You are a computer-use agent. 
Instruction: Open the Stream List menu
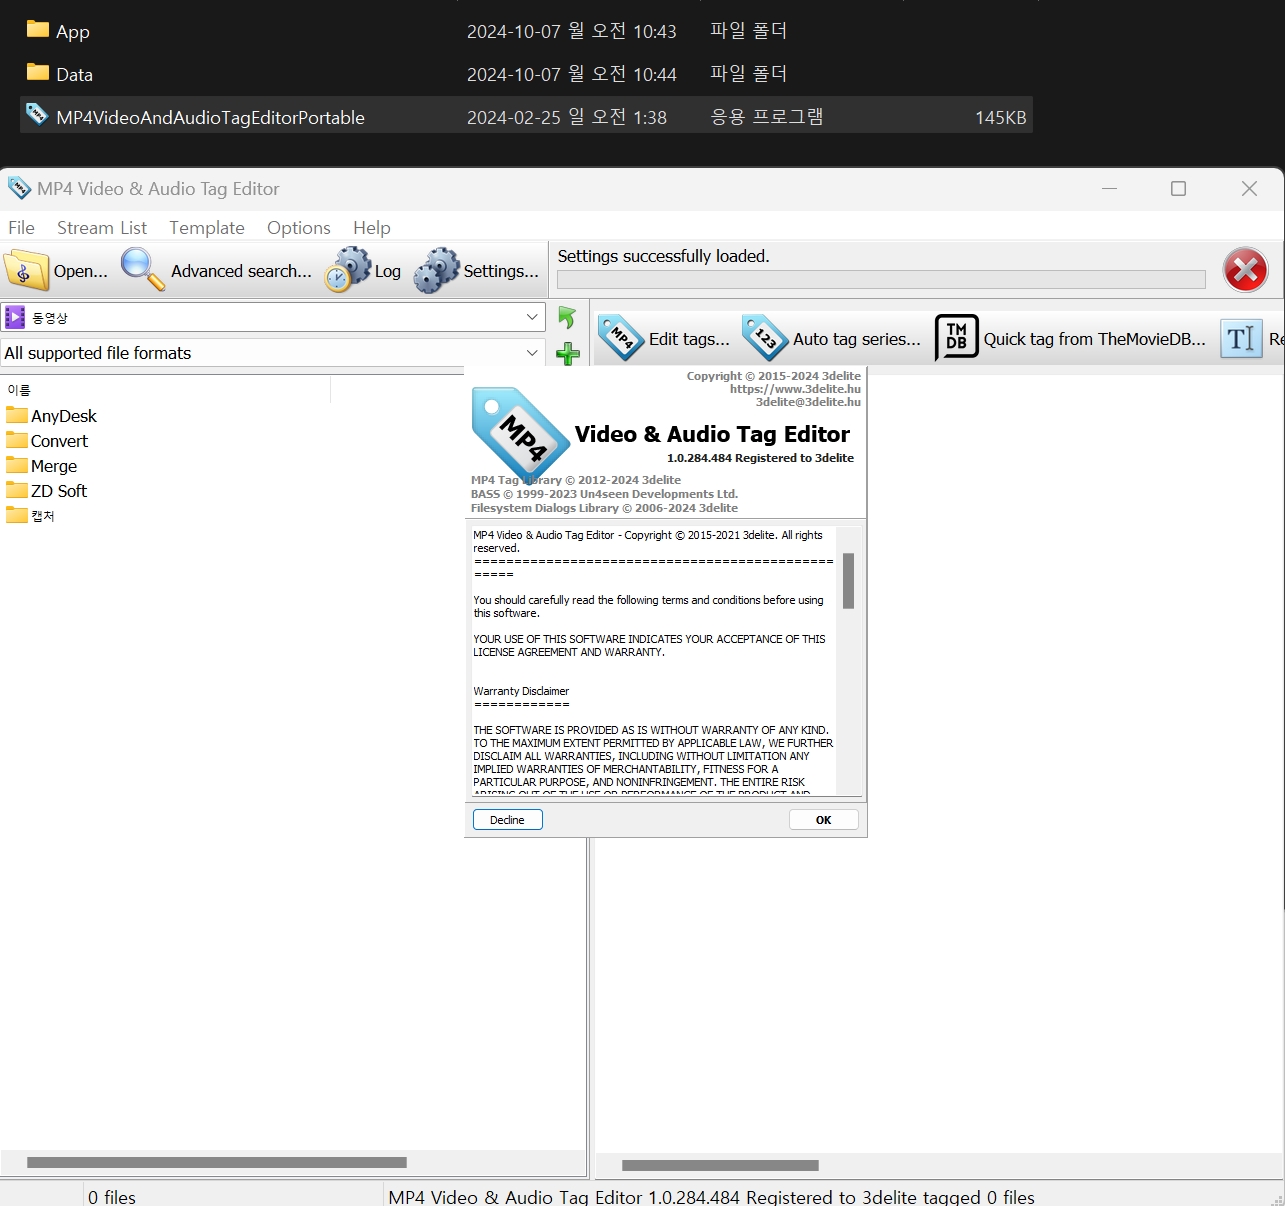pos(102,228)
